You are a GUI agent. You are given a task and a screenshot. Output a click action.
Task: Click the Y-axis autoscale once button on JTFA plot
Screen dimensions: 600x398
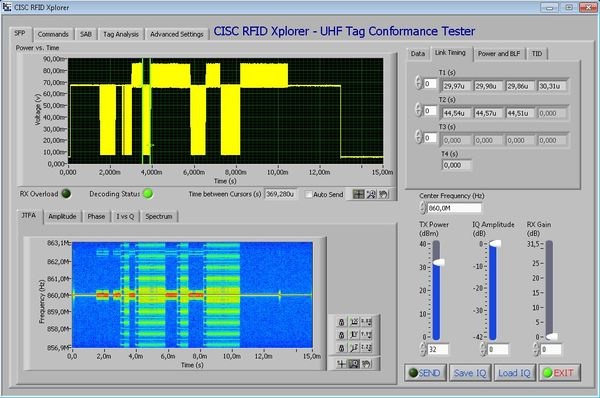coord(354,335)
